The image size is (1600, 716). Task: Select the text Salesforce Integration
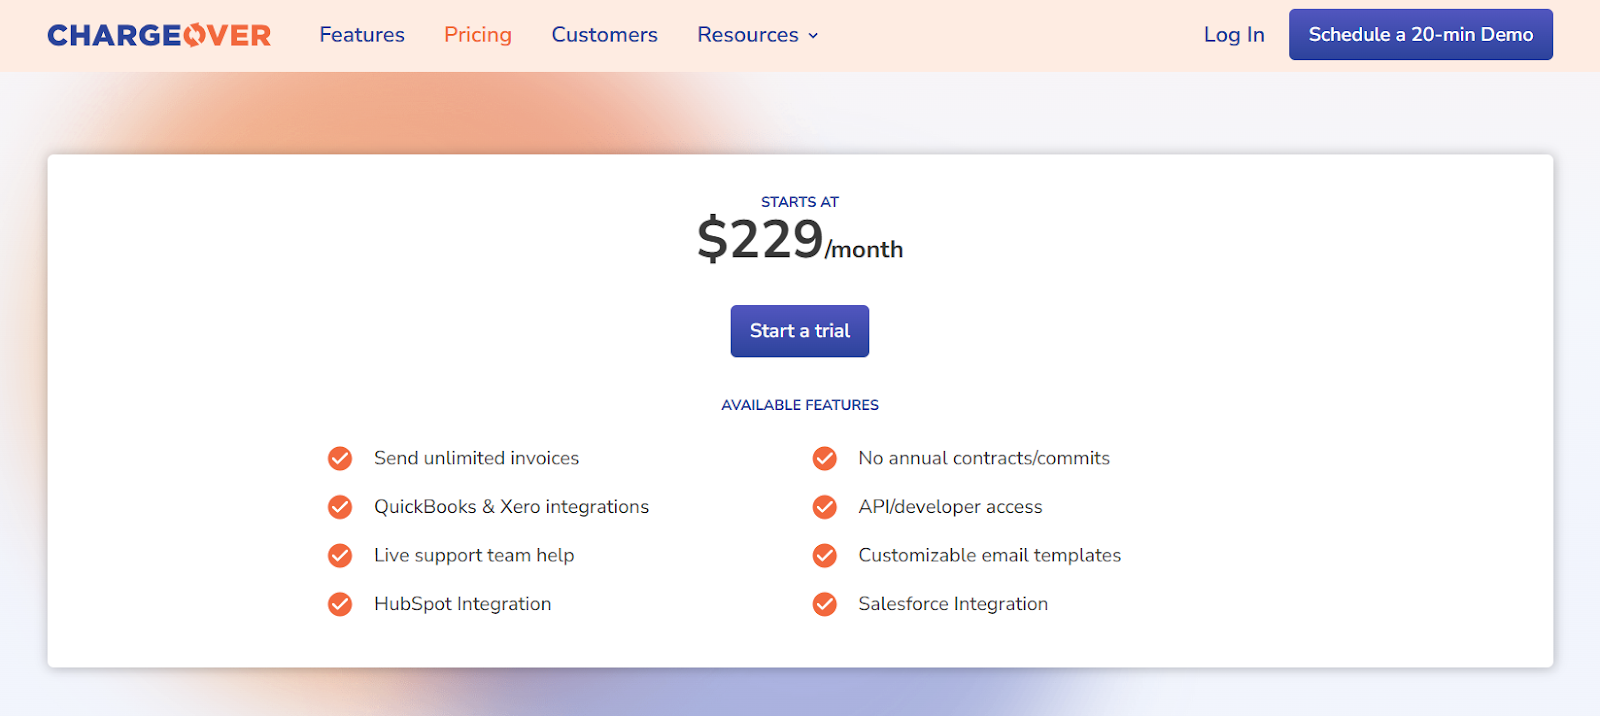click(x=953, y=604)
